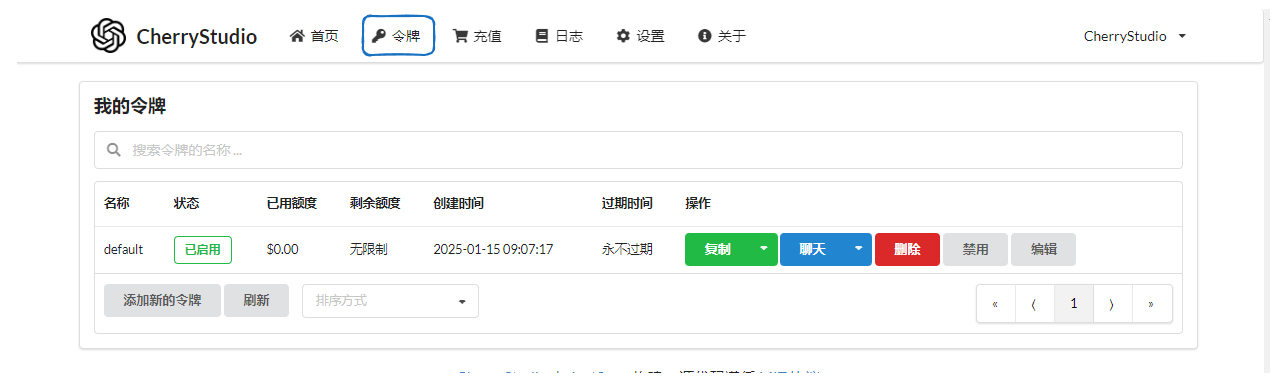Open the 首页 home menu item
The image size is (1276, 383).
click(314, 36)
